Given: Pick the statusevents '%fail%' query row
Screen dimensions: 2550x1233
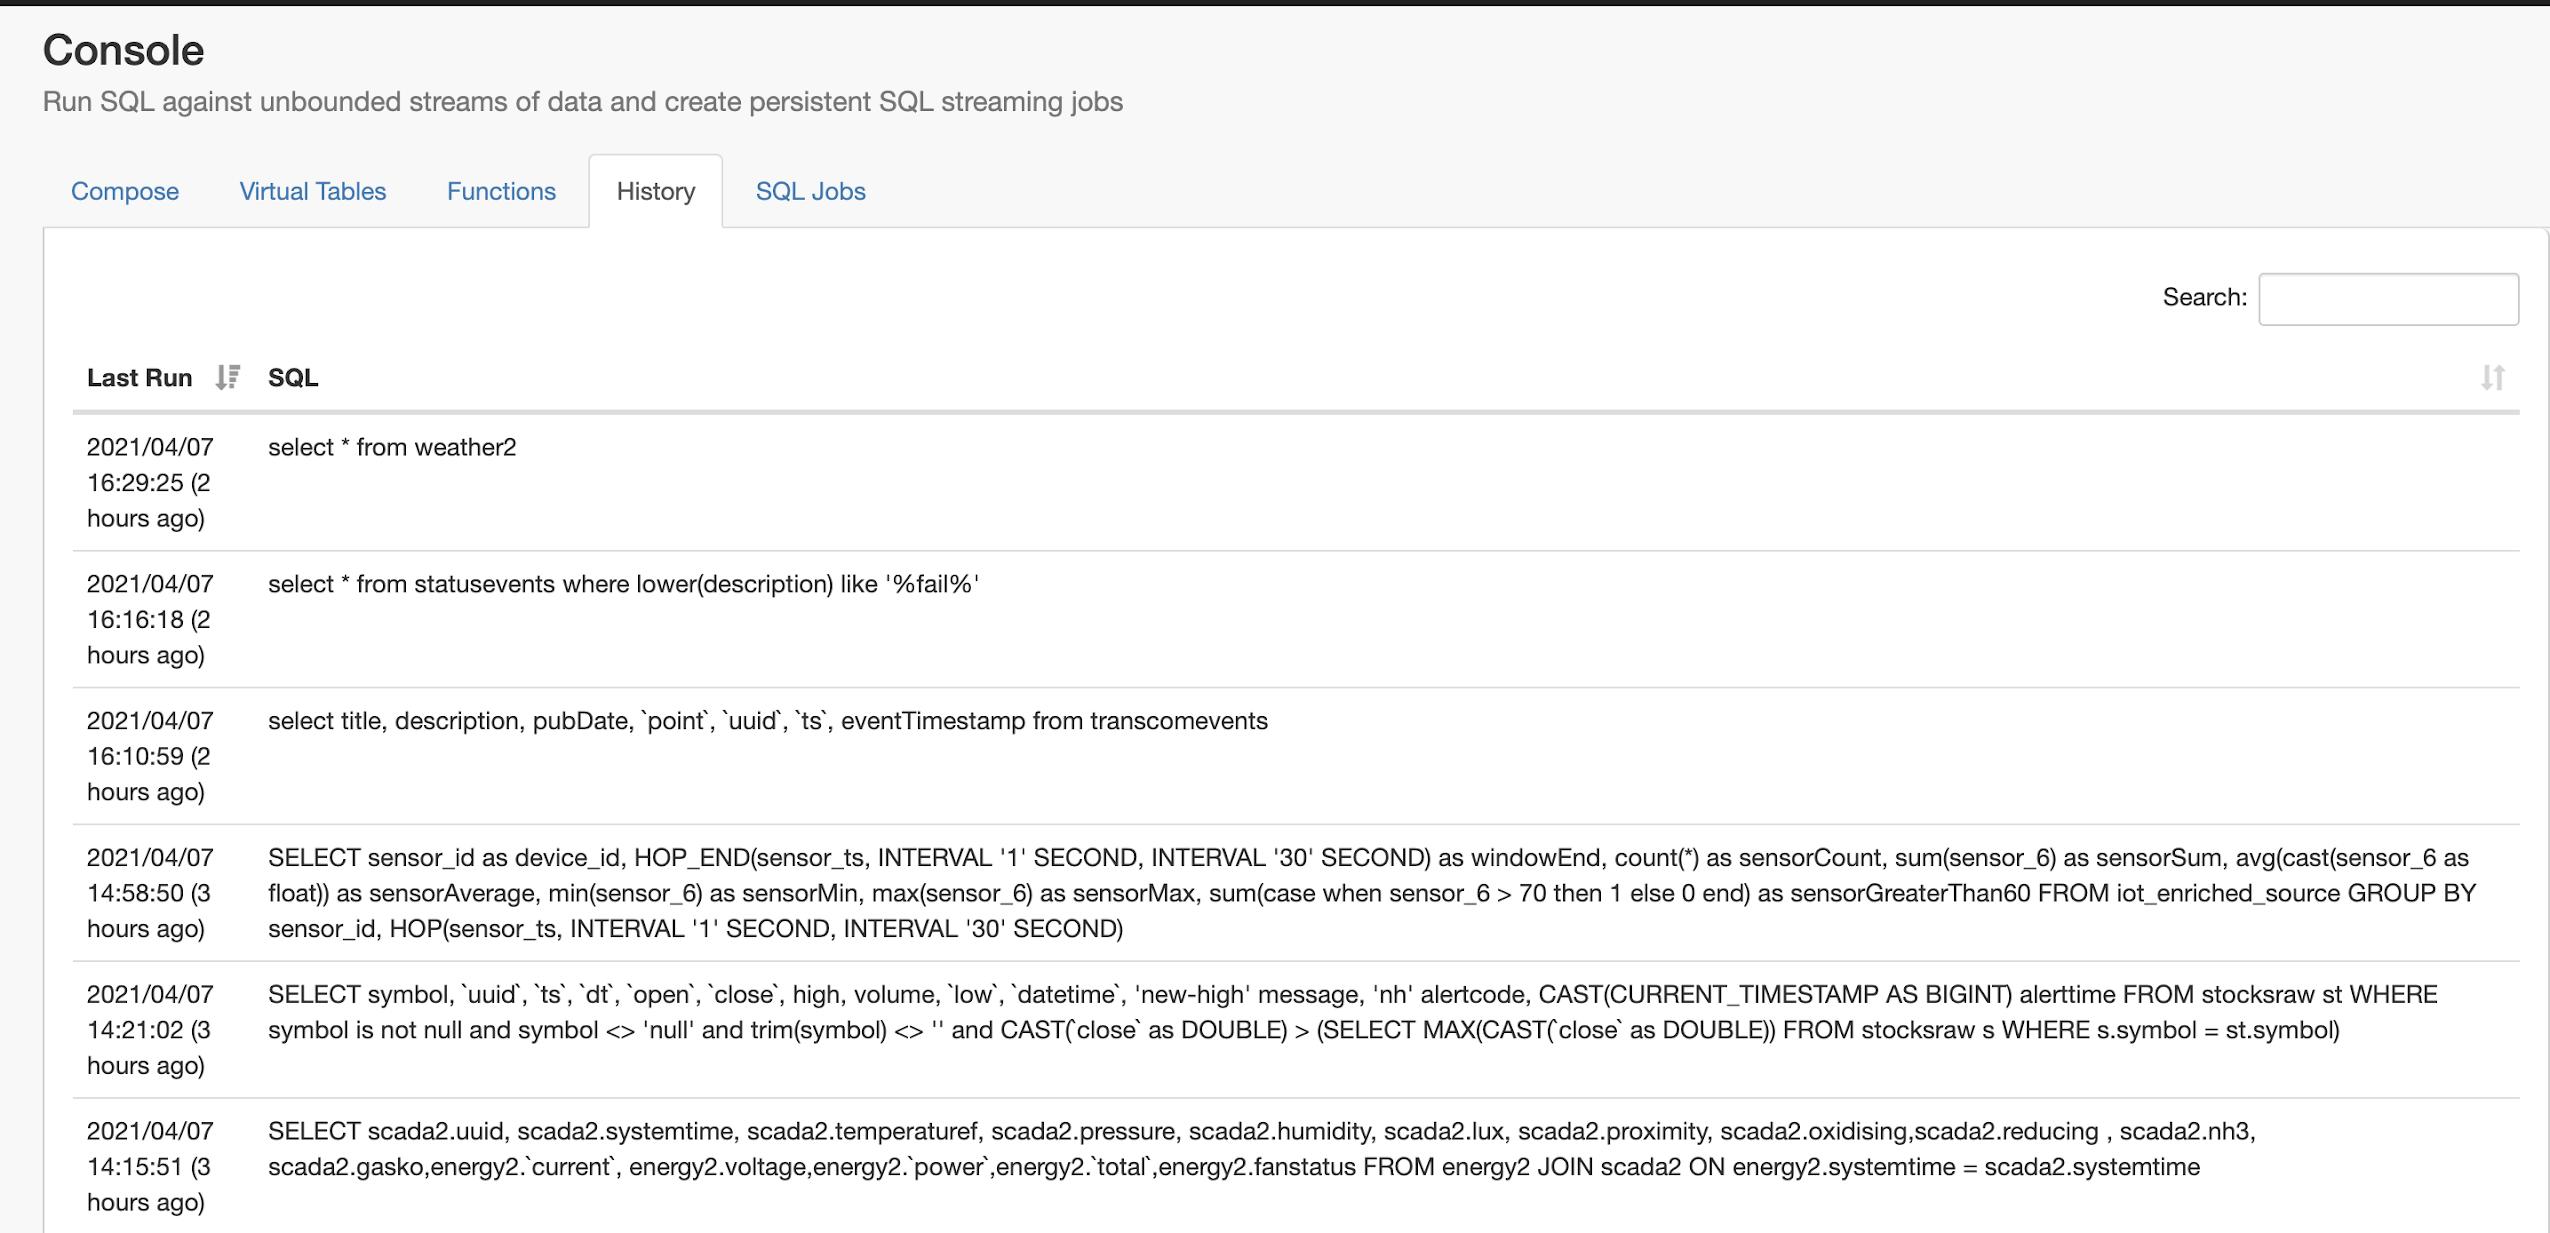Looking at the screenshot, I should point(623,584).
